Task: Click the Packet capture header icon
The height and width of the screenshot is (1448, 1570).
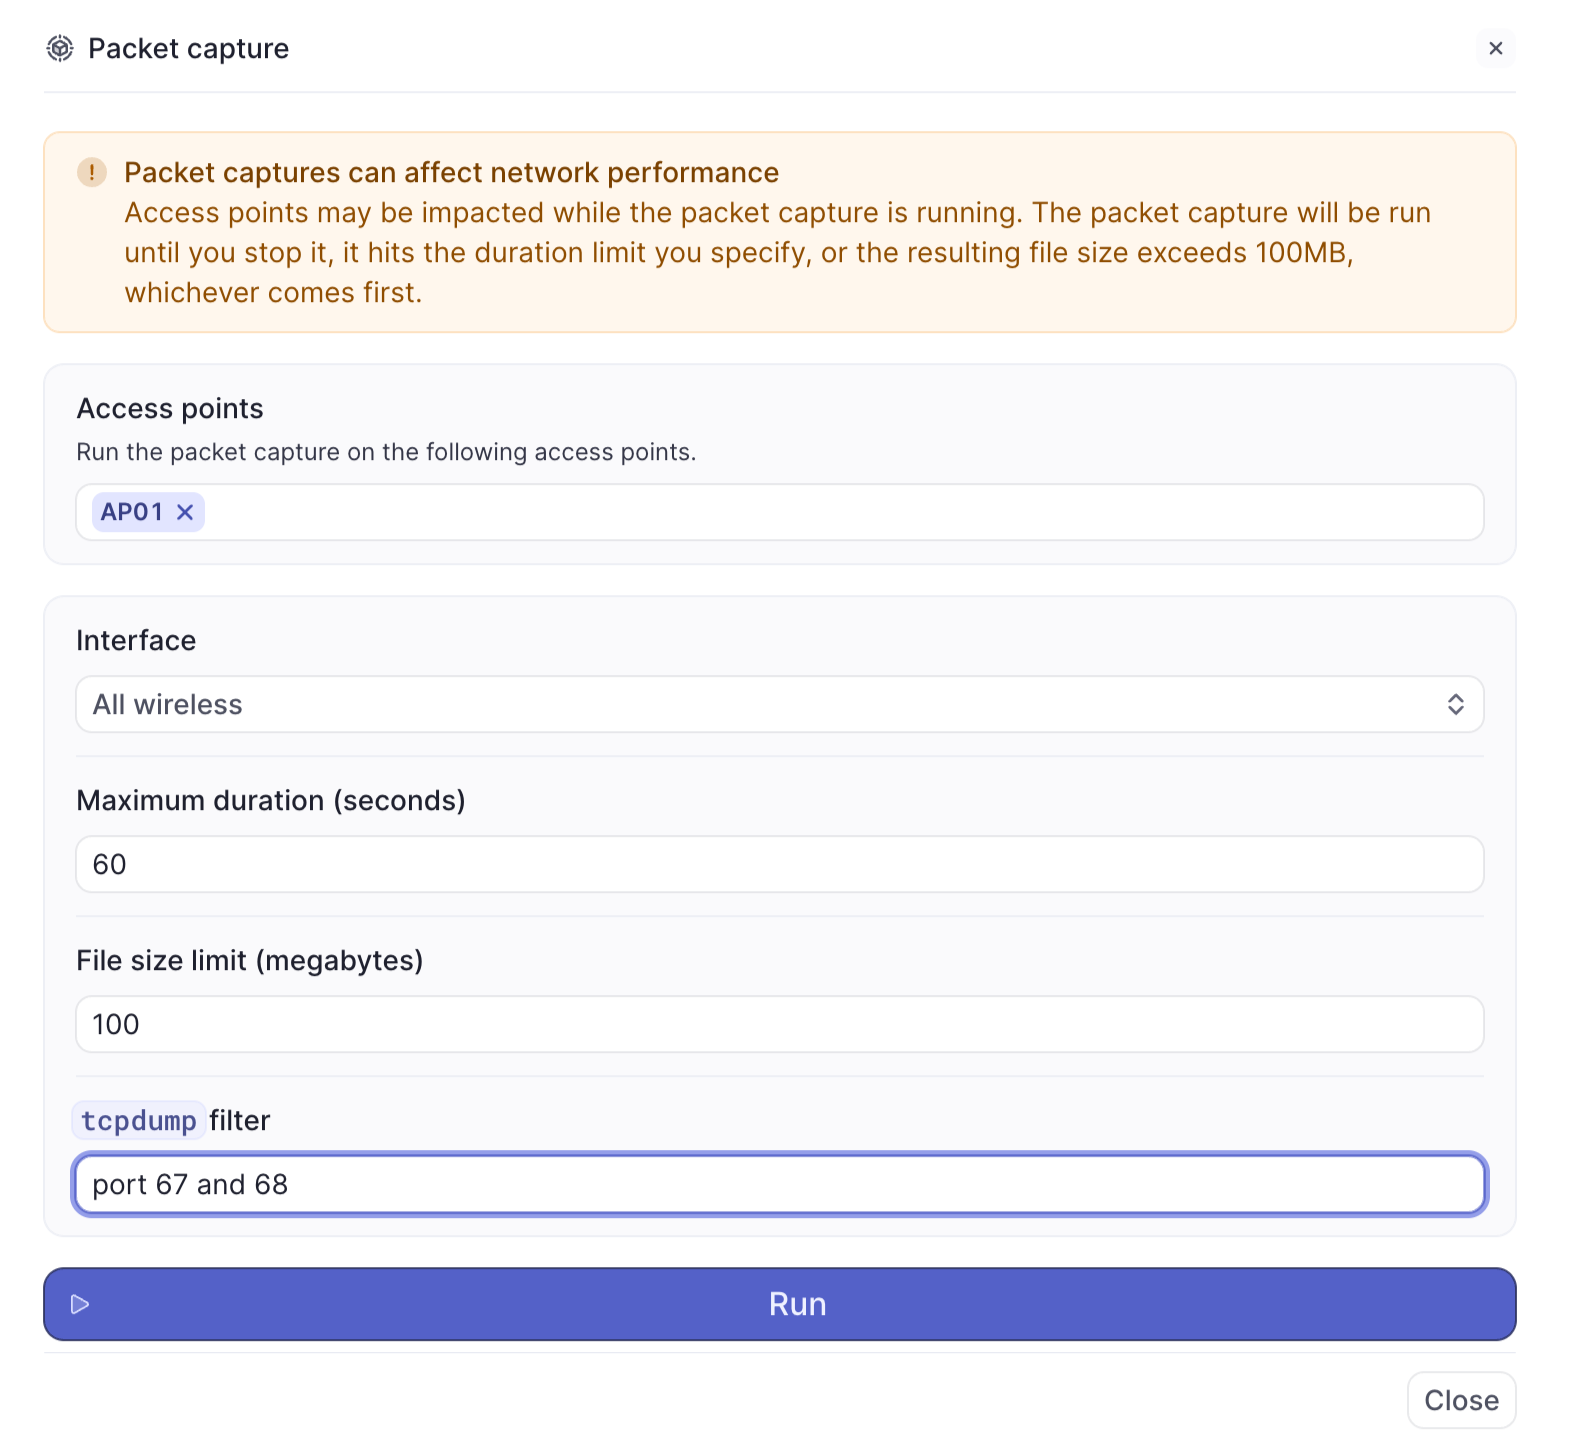Action: pos(60,48)
